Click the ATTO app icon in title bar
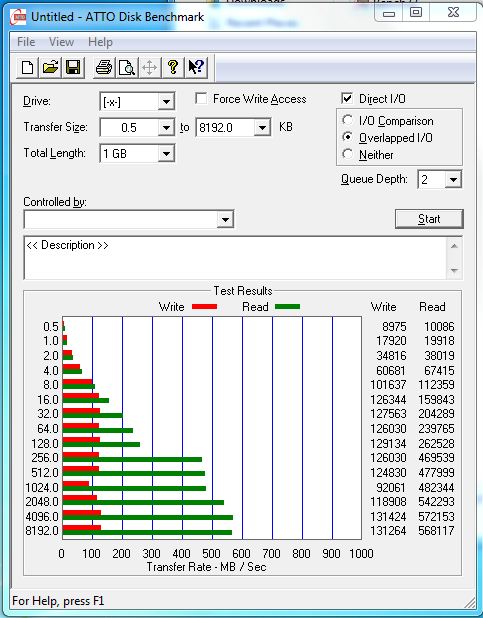 18,17
